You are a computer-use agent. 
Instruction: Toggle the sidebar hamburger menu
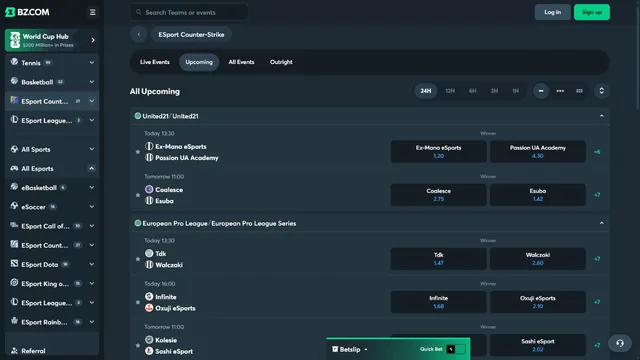click(93, 12)
